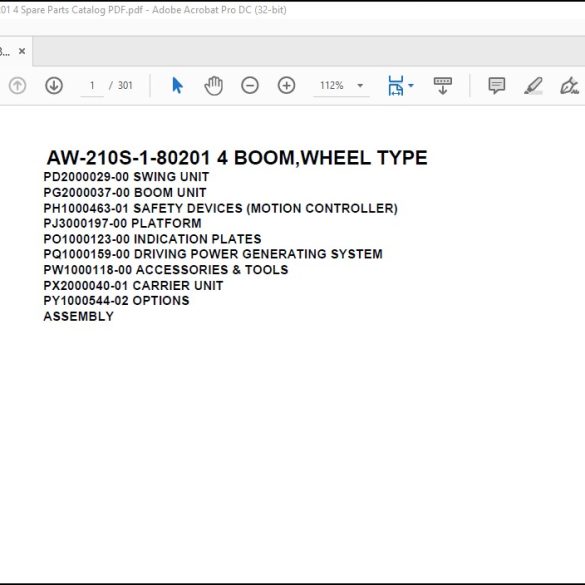Click the zoom percentage field showing 112%
Viewport: 585px width, 585px height.
click(332, 85)
